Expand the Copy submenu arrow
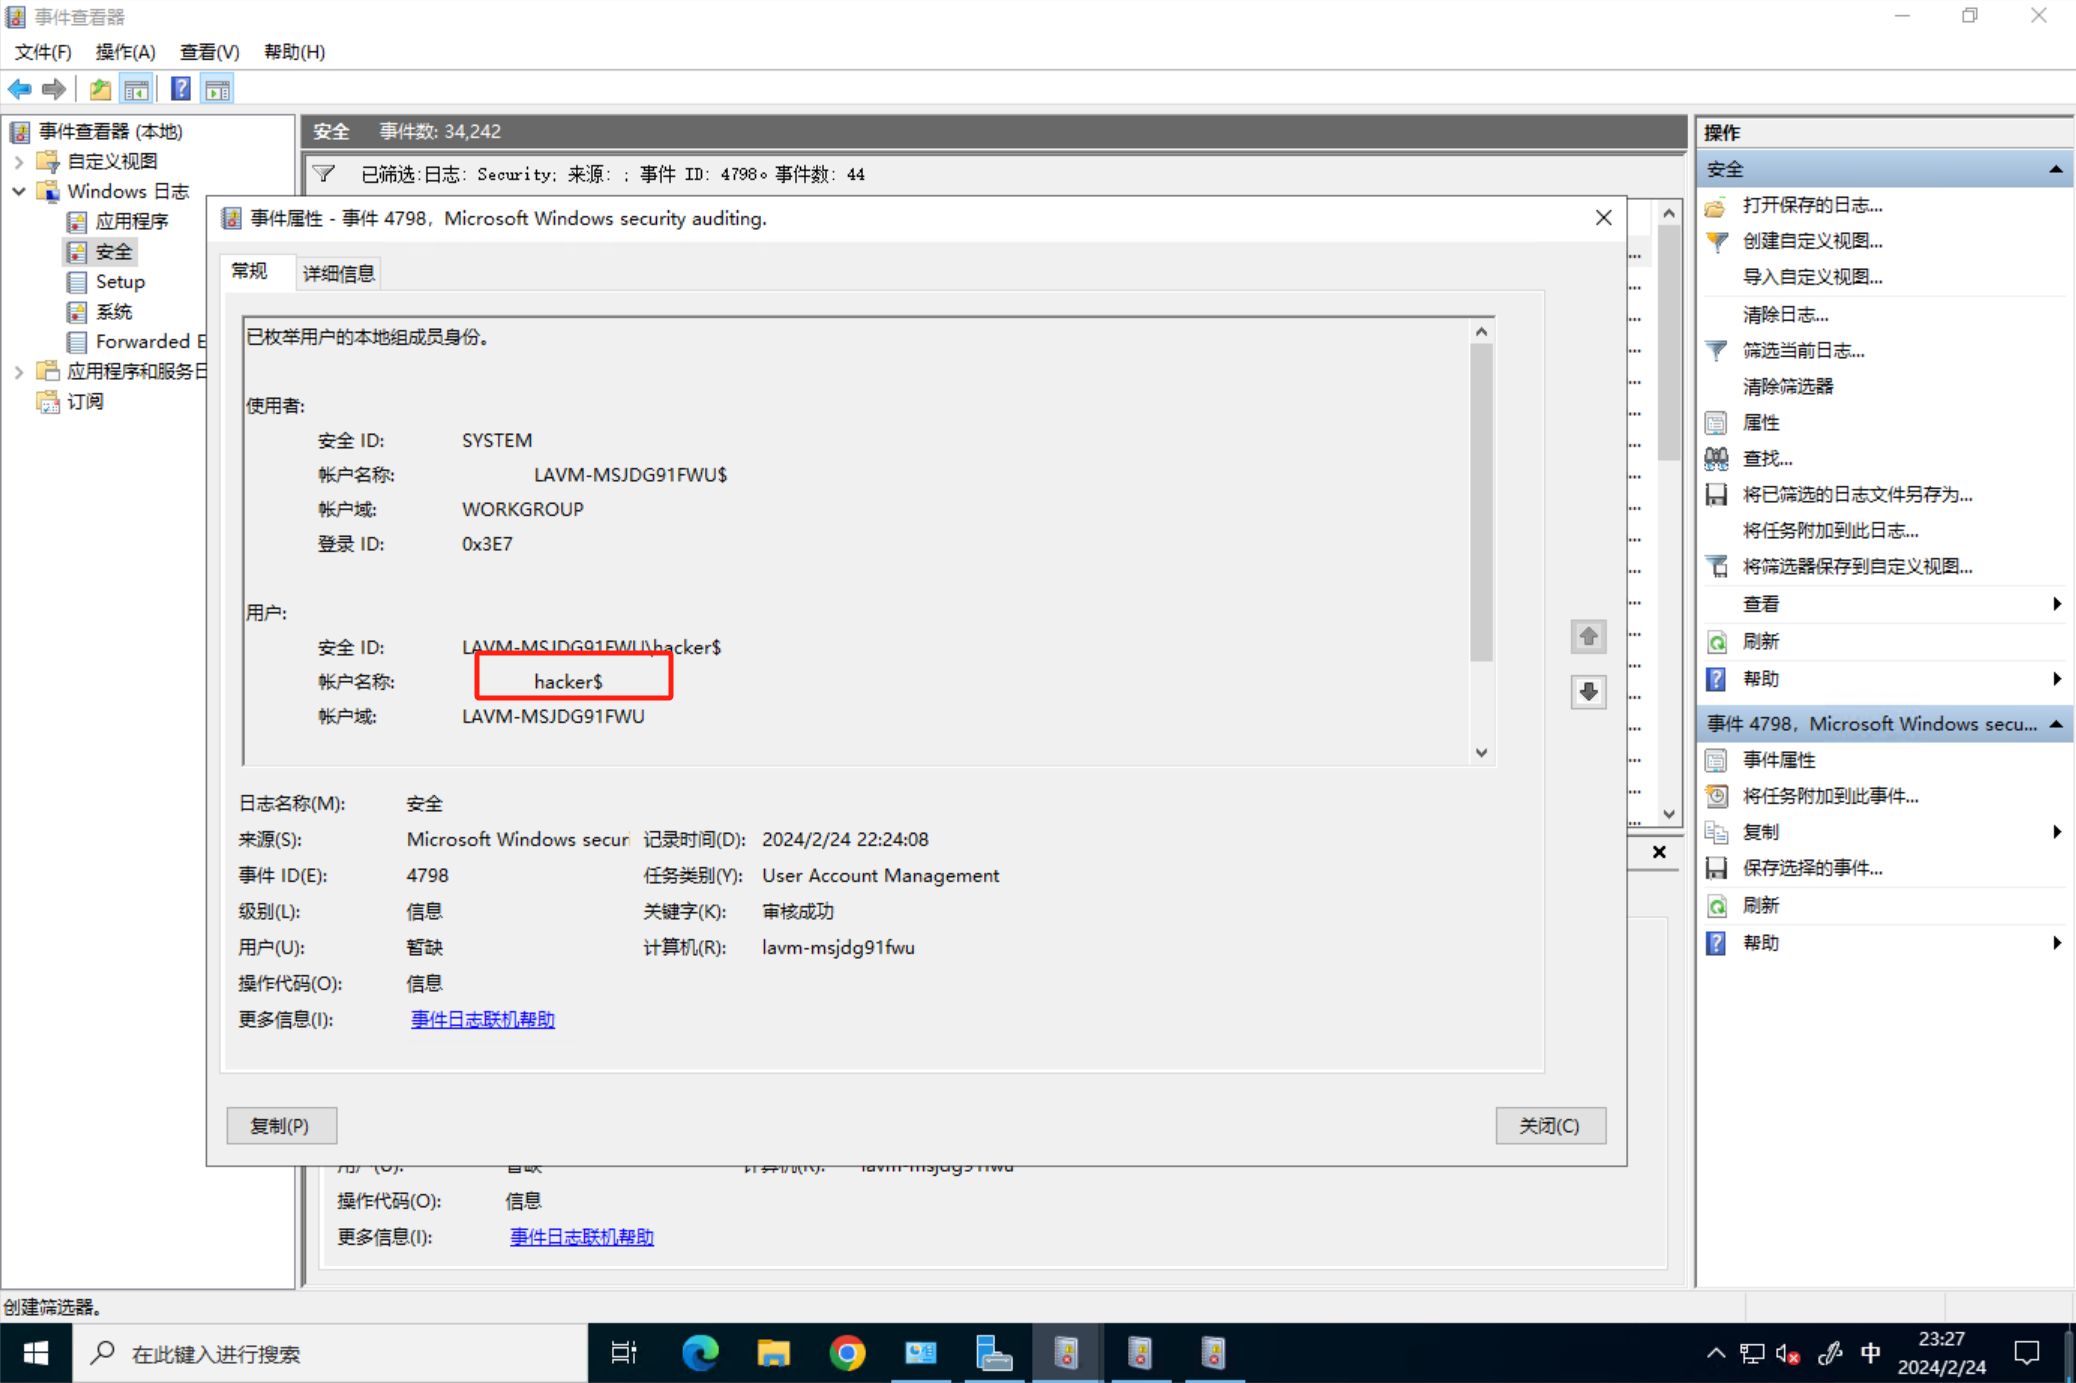 tap(2056, 832)
